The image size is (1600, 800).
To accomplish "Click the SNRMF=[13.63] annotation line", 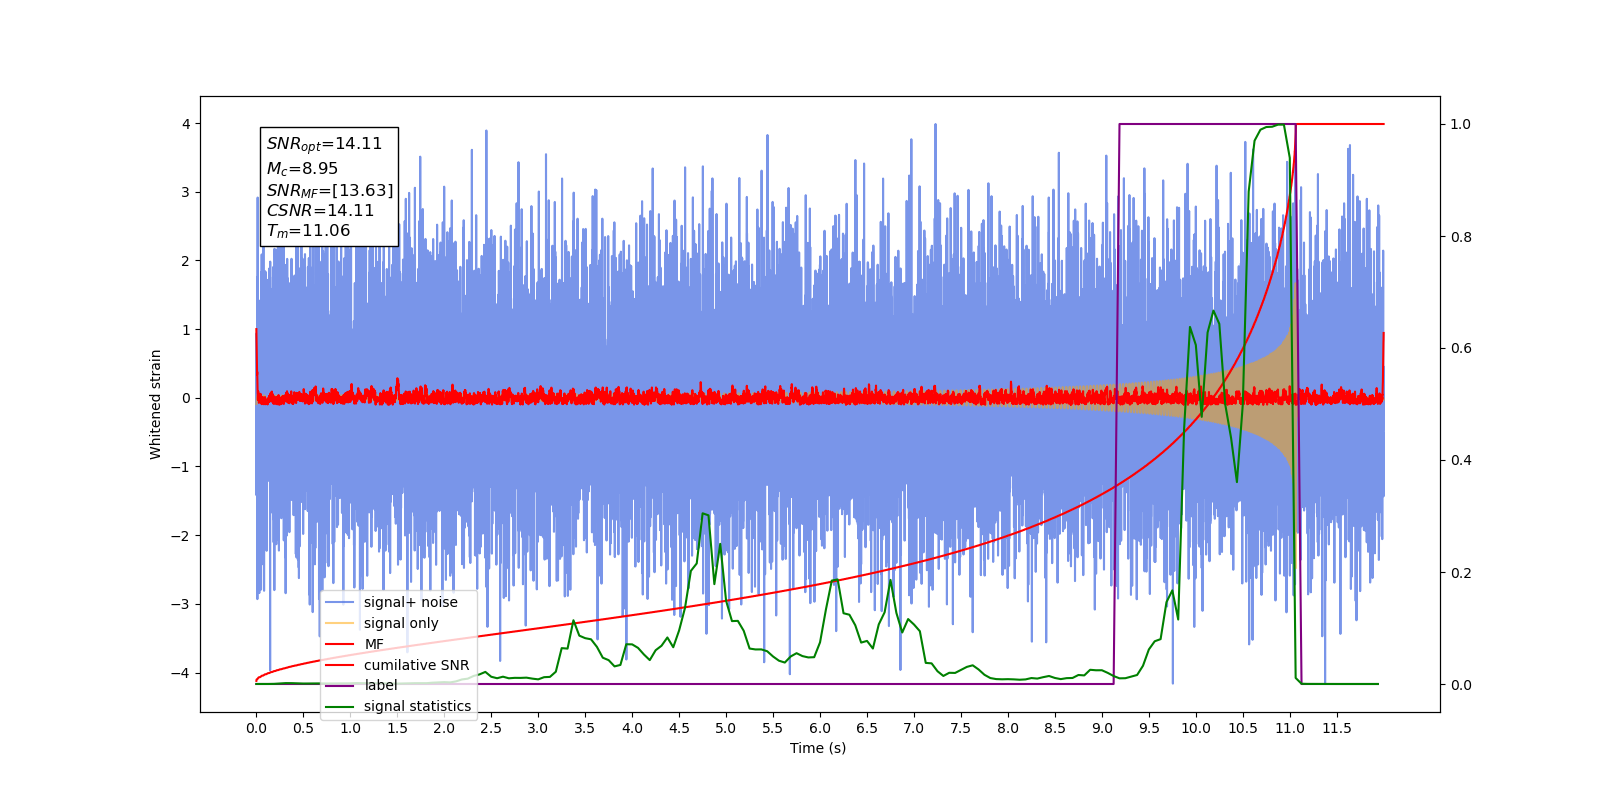I will [x=330, y=190].
